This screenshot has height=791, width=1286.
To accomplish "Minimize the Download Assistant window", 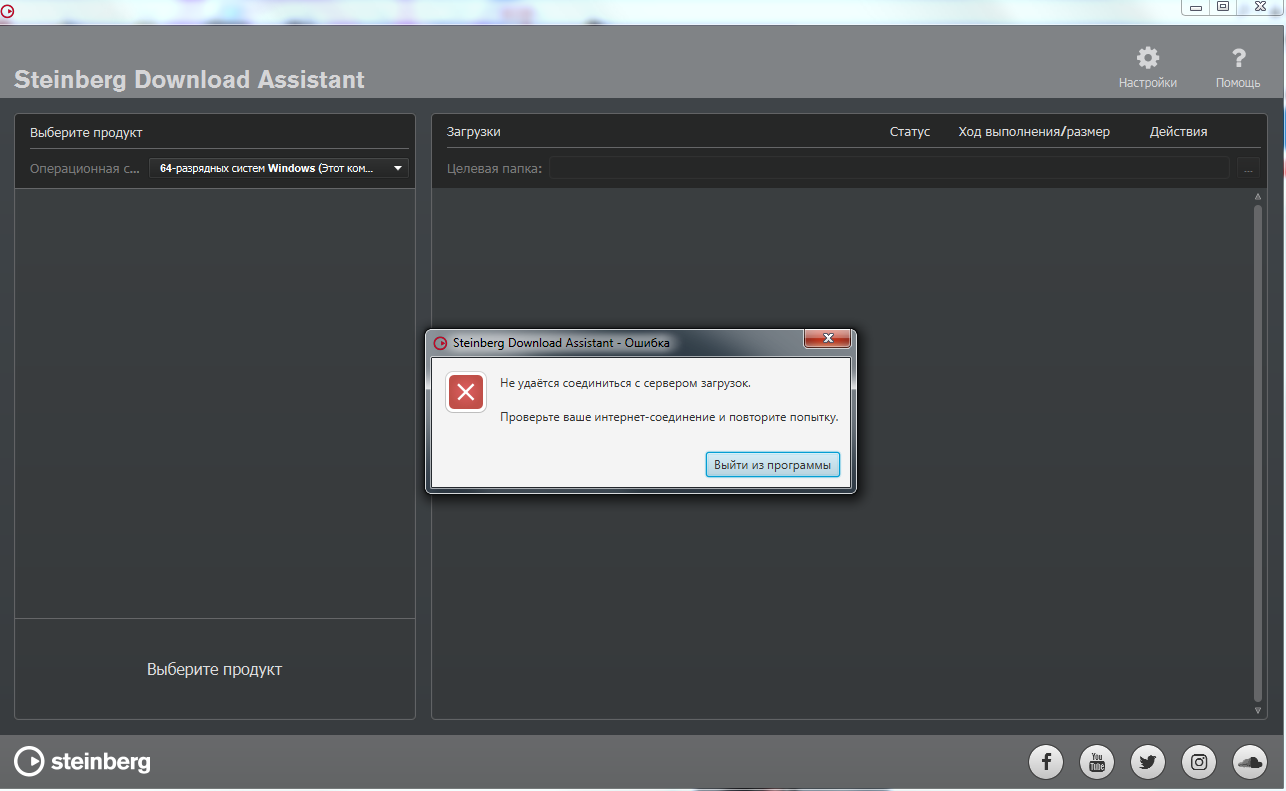I will pyautogui.click(x=1197, y=7).
